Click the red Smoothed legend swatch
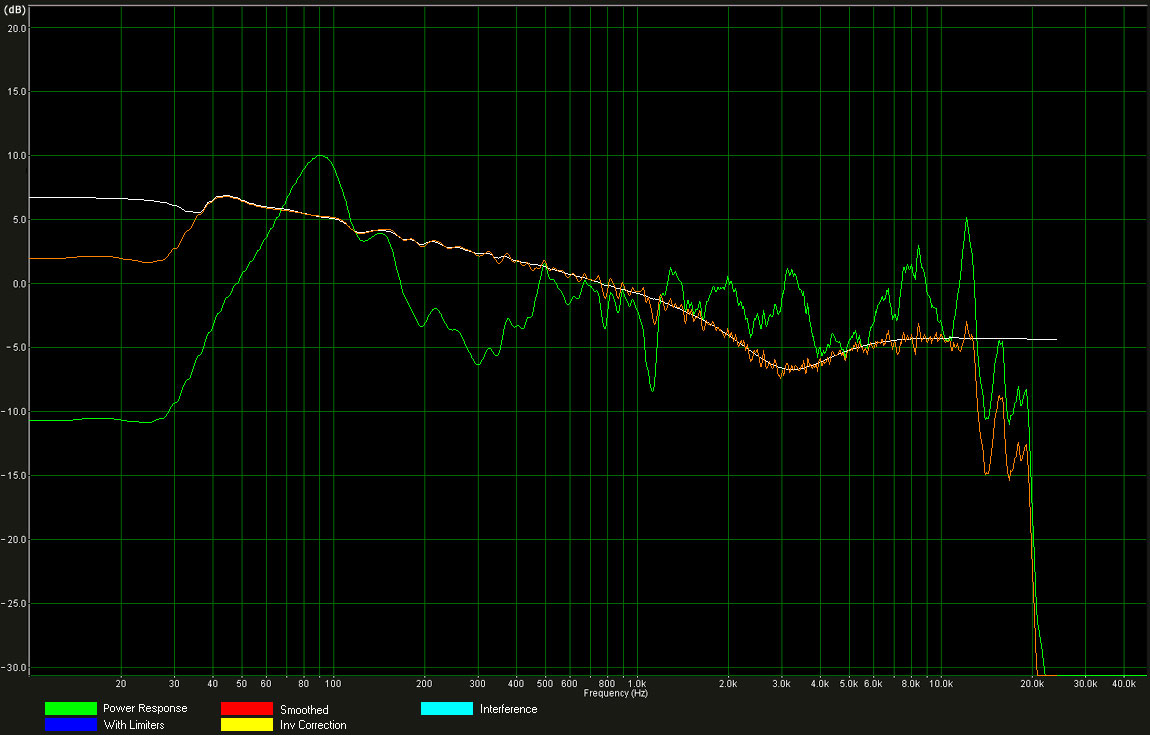Screen dimensions: 1150x735 click(246, 708)
